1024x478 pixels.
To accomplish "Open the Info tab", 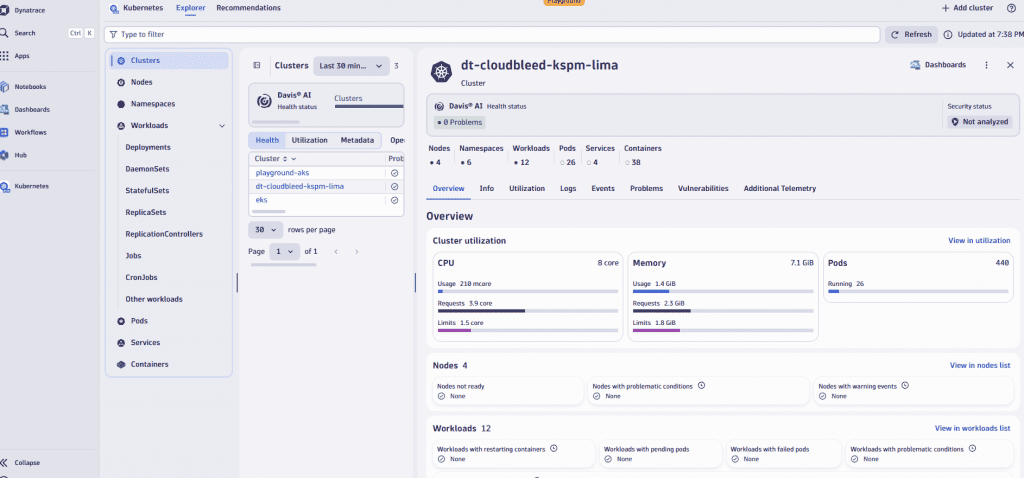I will (487, 188).
